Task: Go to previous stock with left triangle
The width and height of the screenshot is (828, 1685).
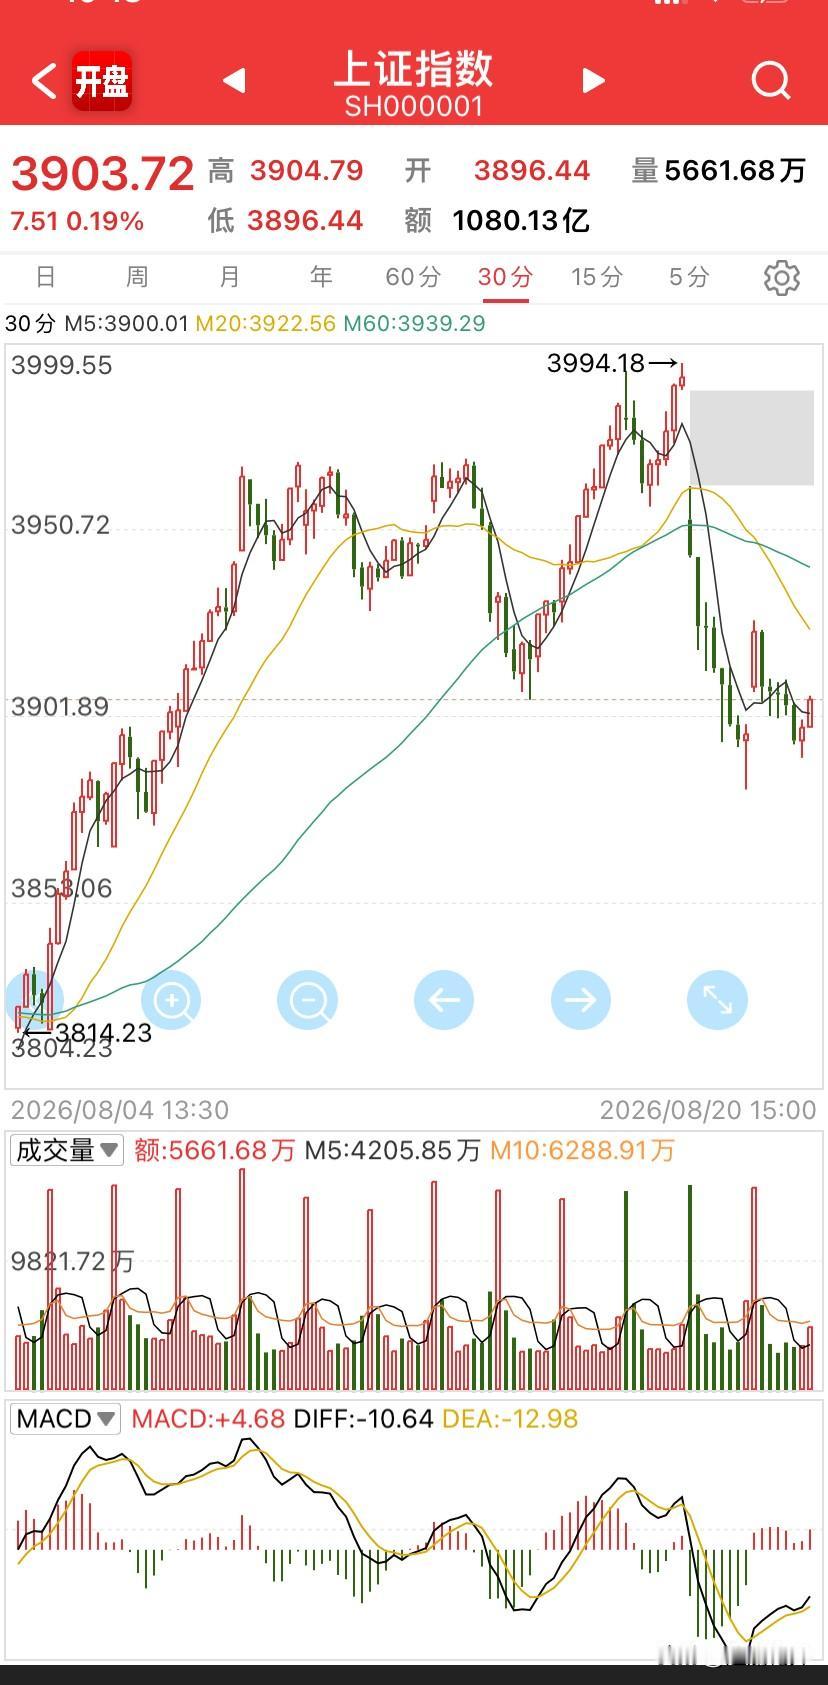Action: point(234,80)
